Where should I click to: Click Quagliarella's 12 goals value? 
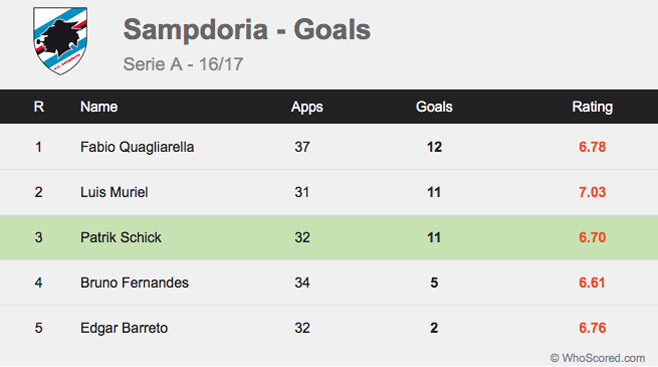coord(434,147)
